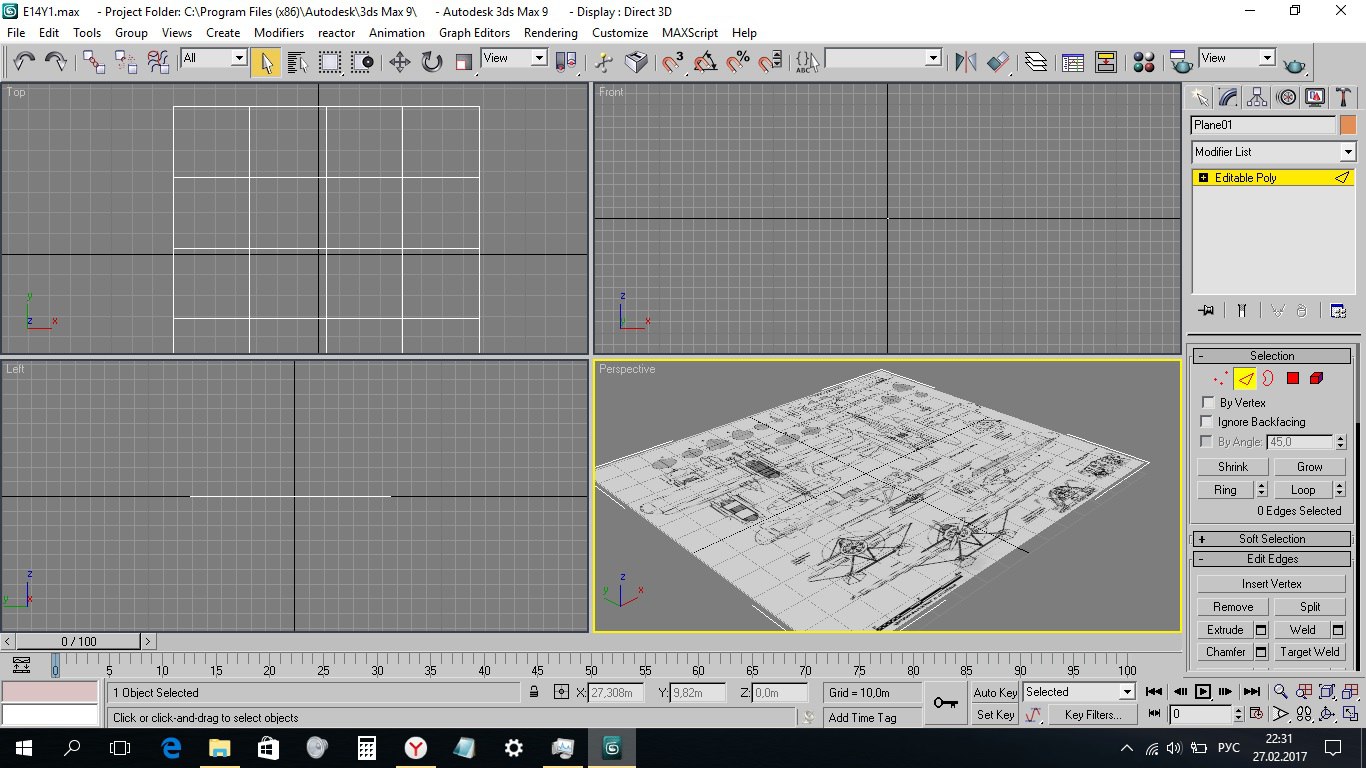
Task: Toggle the Auto Key button
Action: point(995,692)
